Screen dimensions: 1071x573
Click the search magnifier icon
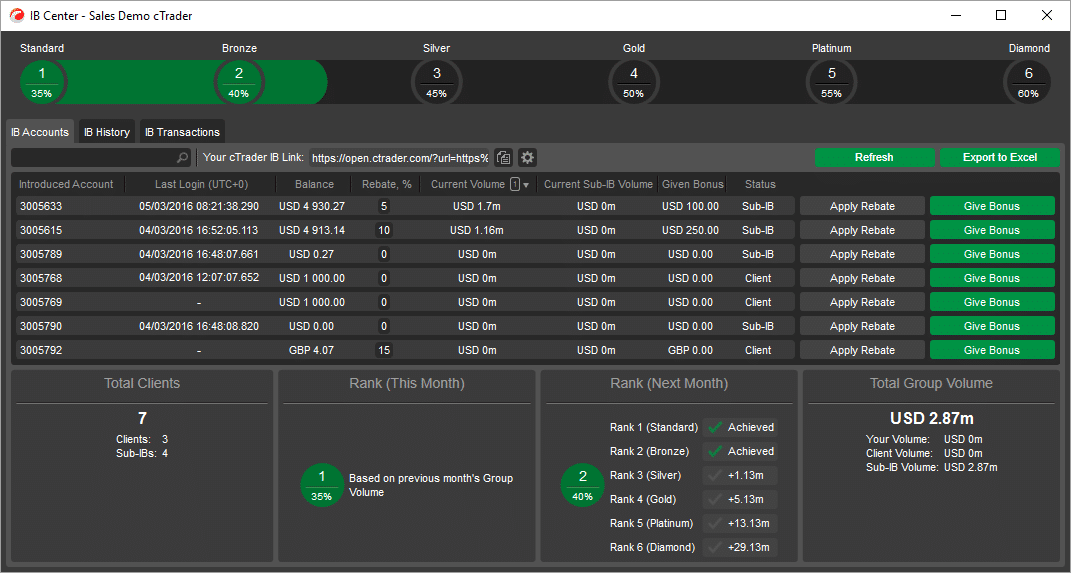pyautogui.click(x=182, y=158)
